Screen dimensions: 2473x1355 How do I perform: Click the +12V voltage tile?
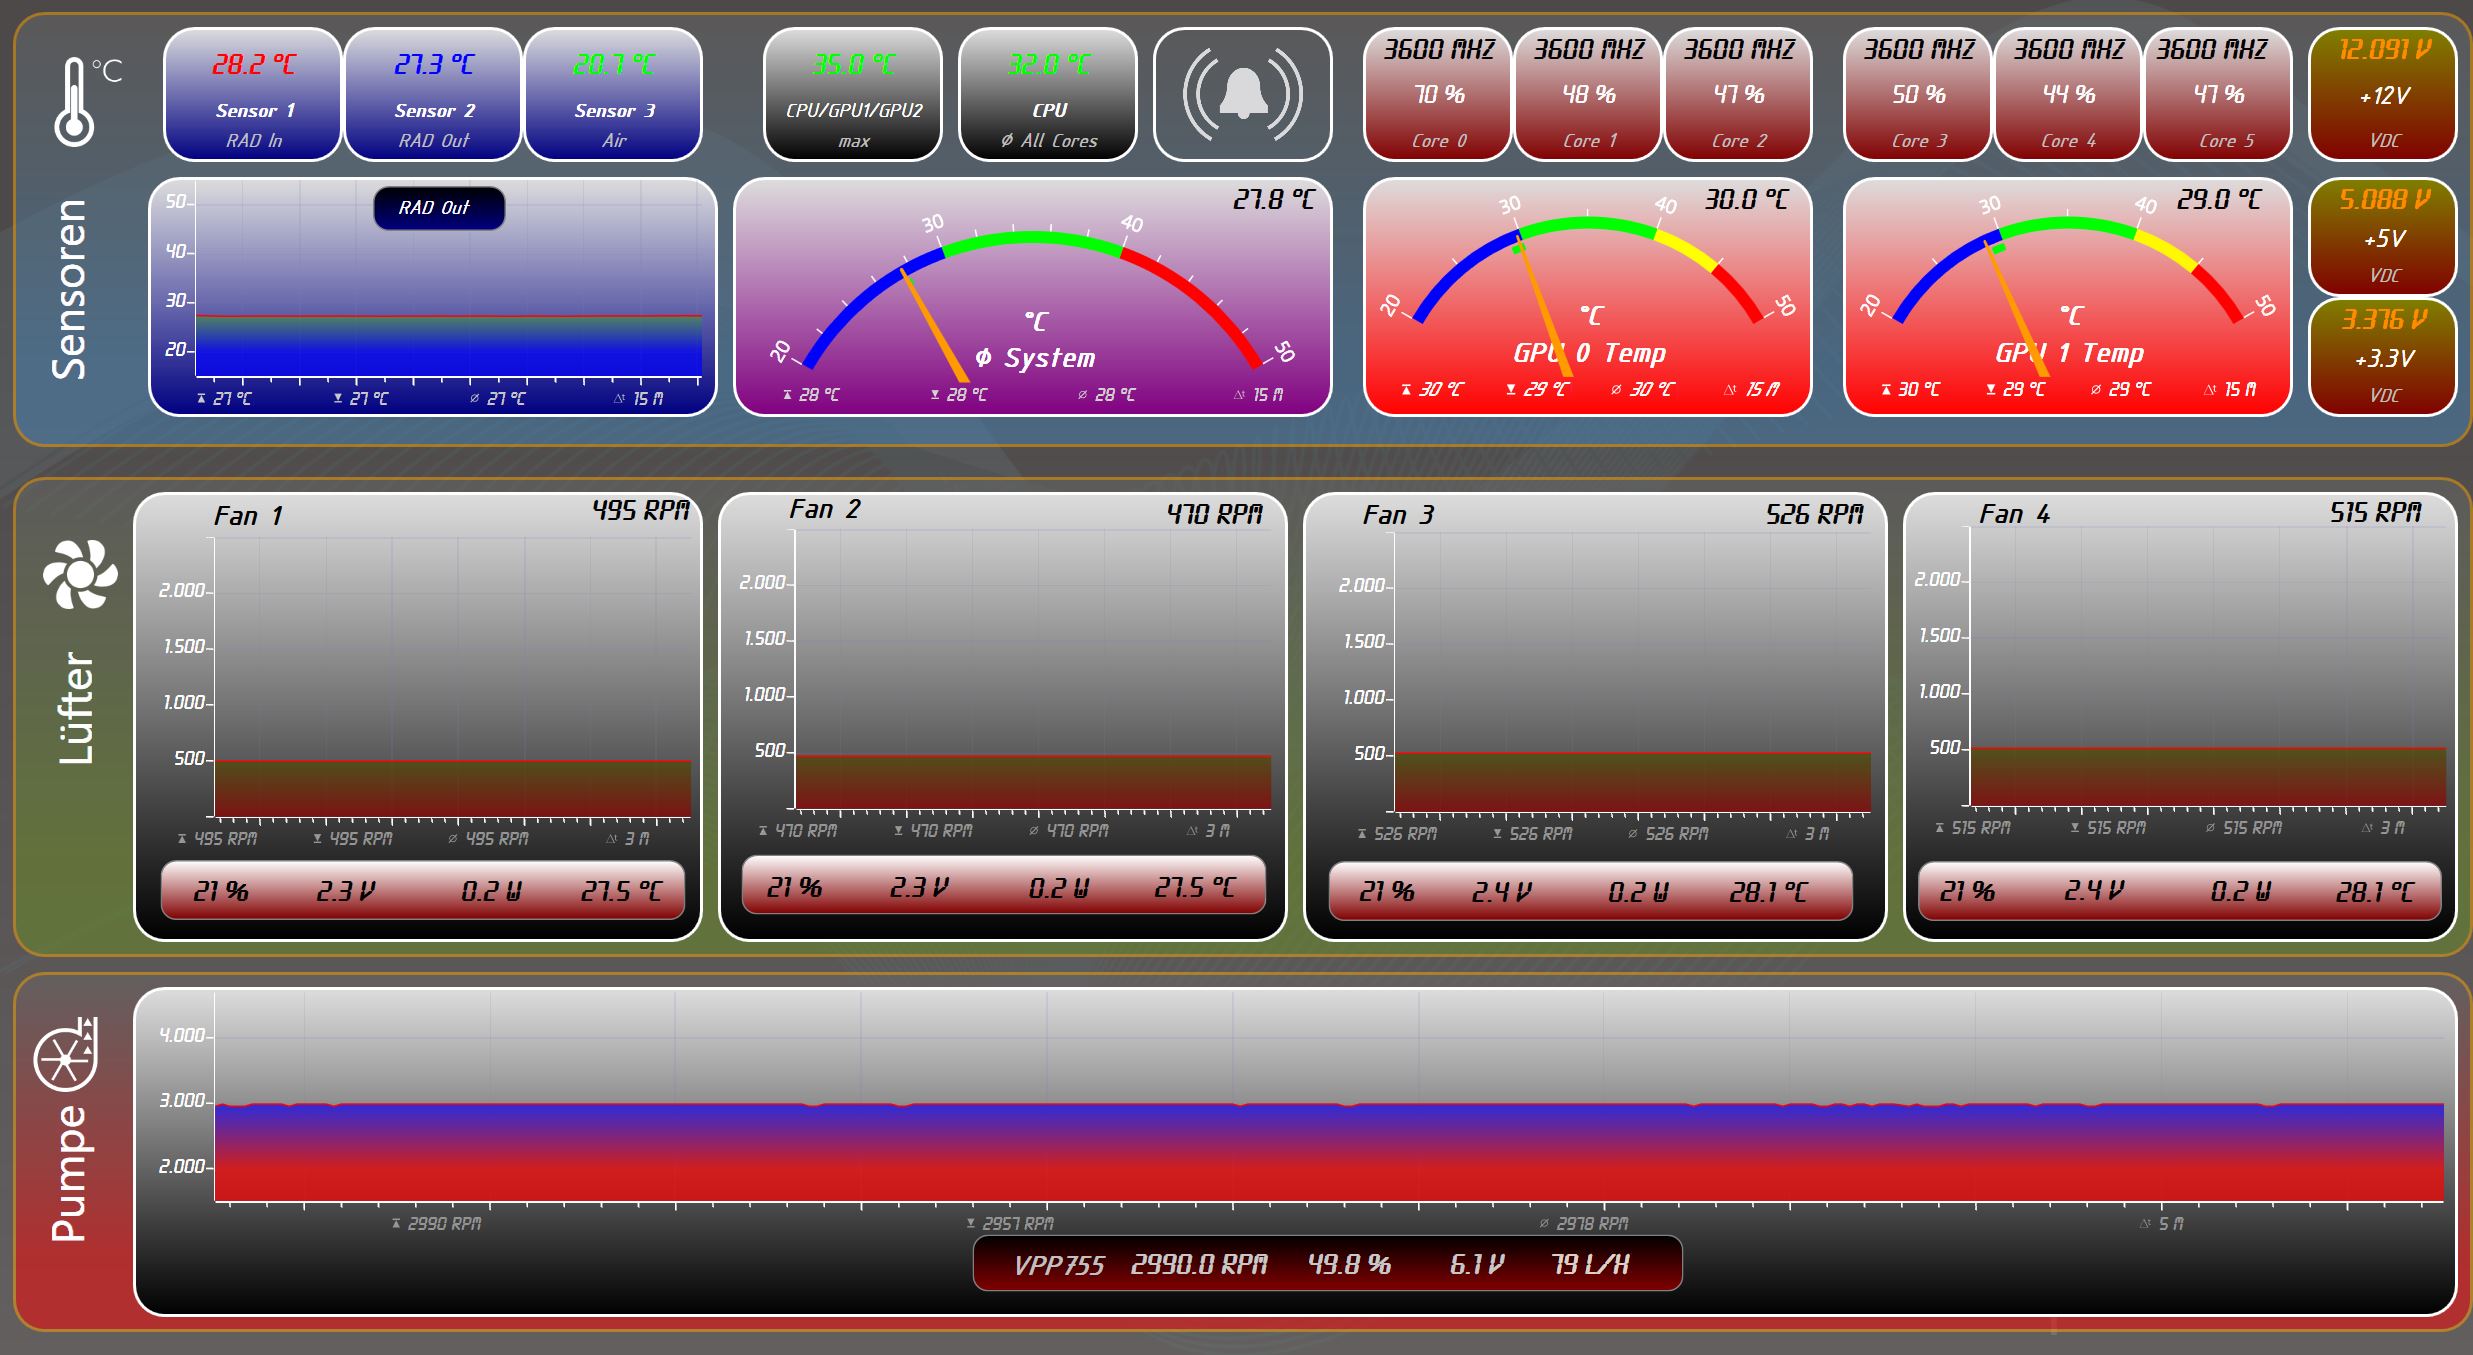pyautogui.click(x=2382, y=95)
